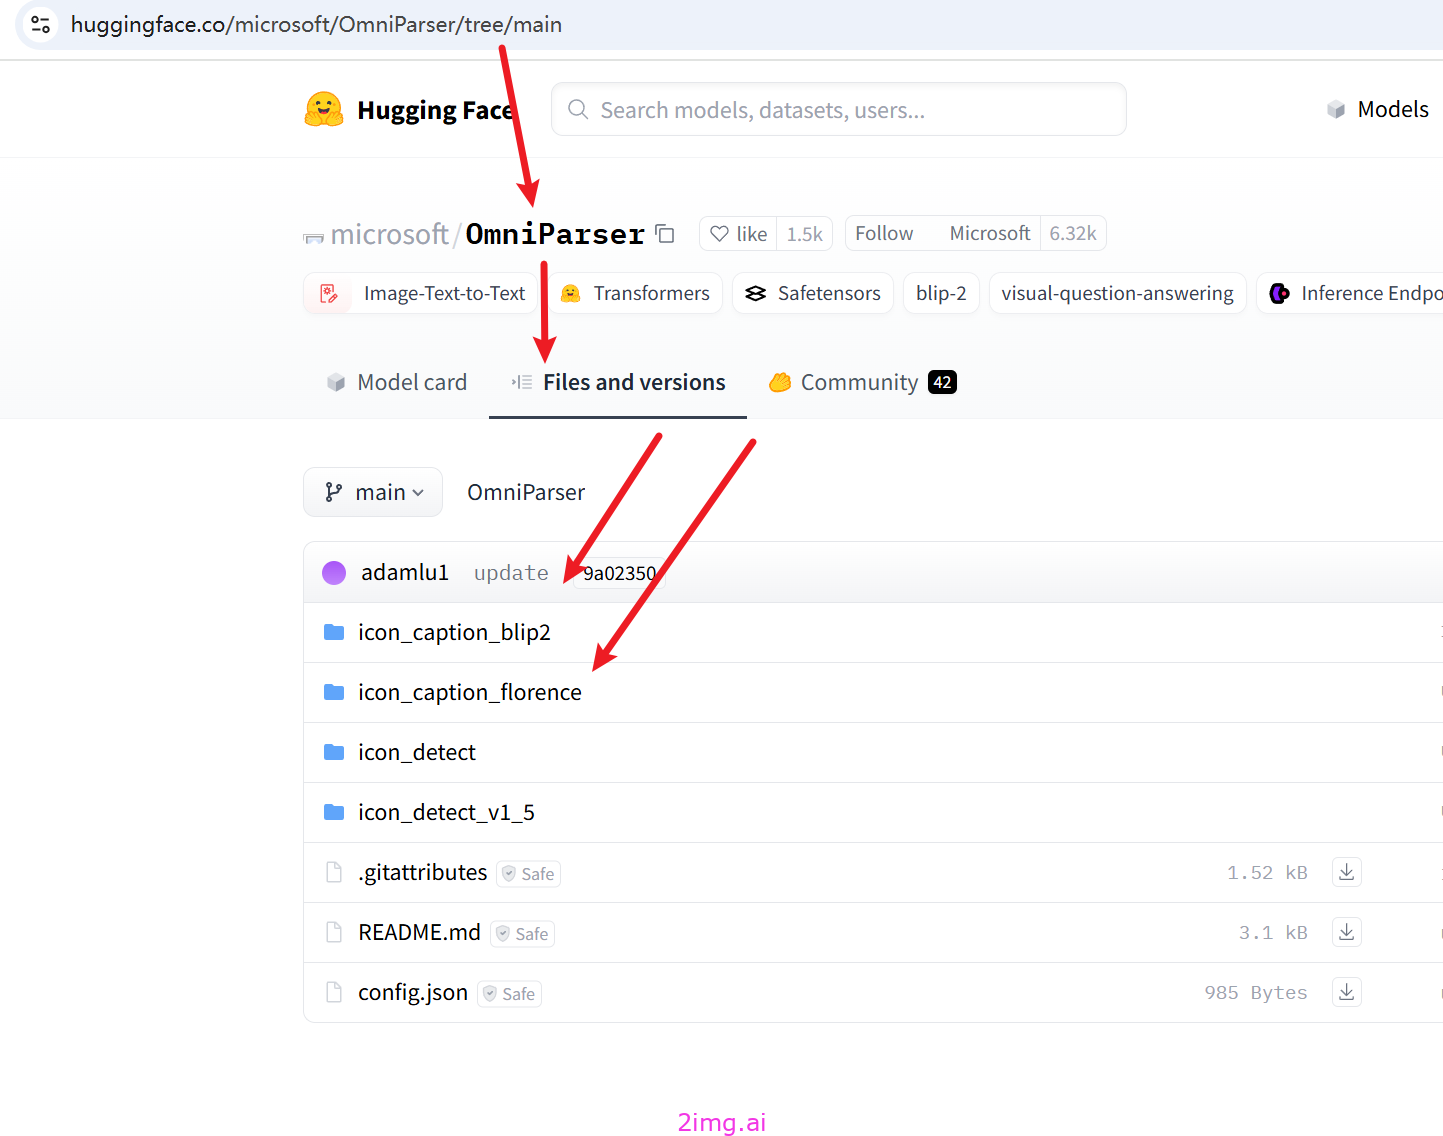Click the Transformers emoji tag
The width and height of the screenshot is (1443, 1136).
tap(569, 293)
